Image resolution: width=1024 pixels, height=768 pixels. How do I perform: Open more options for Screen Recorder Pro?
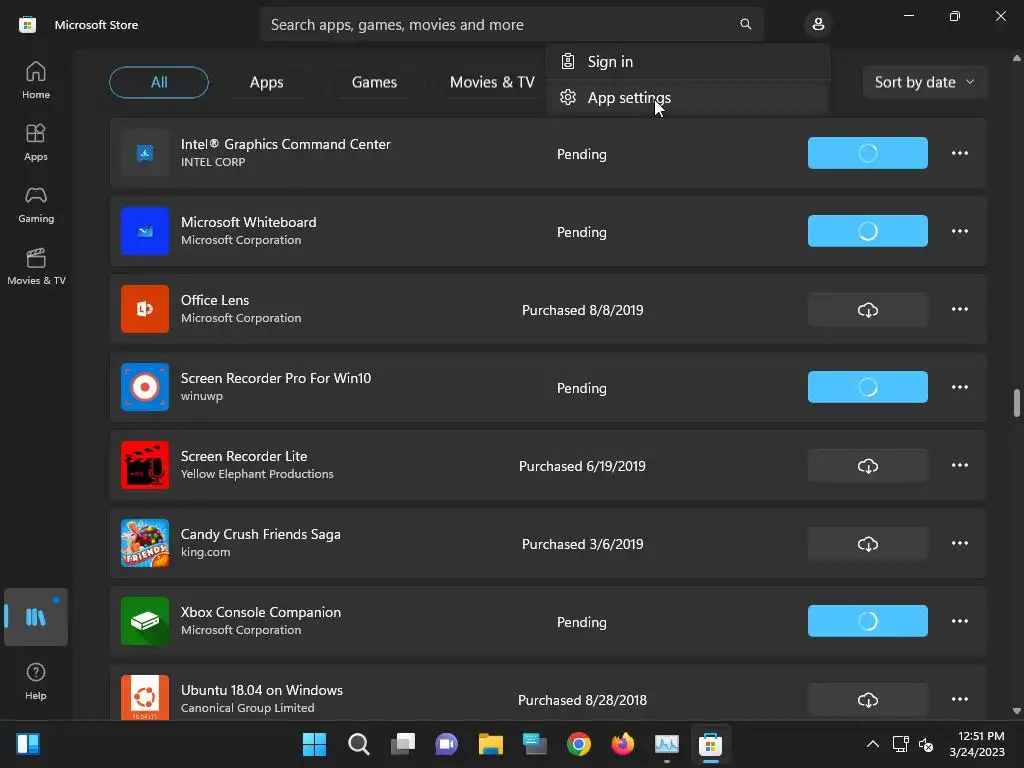959,387
